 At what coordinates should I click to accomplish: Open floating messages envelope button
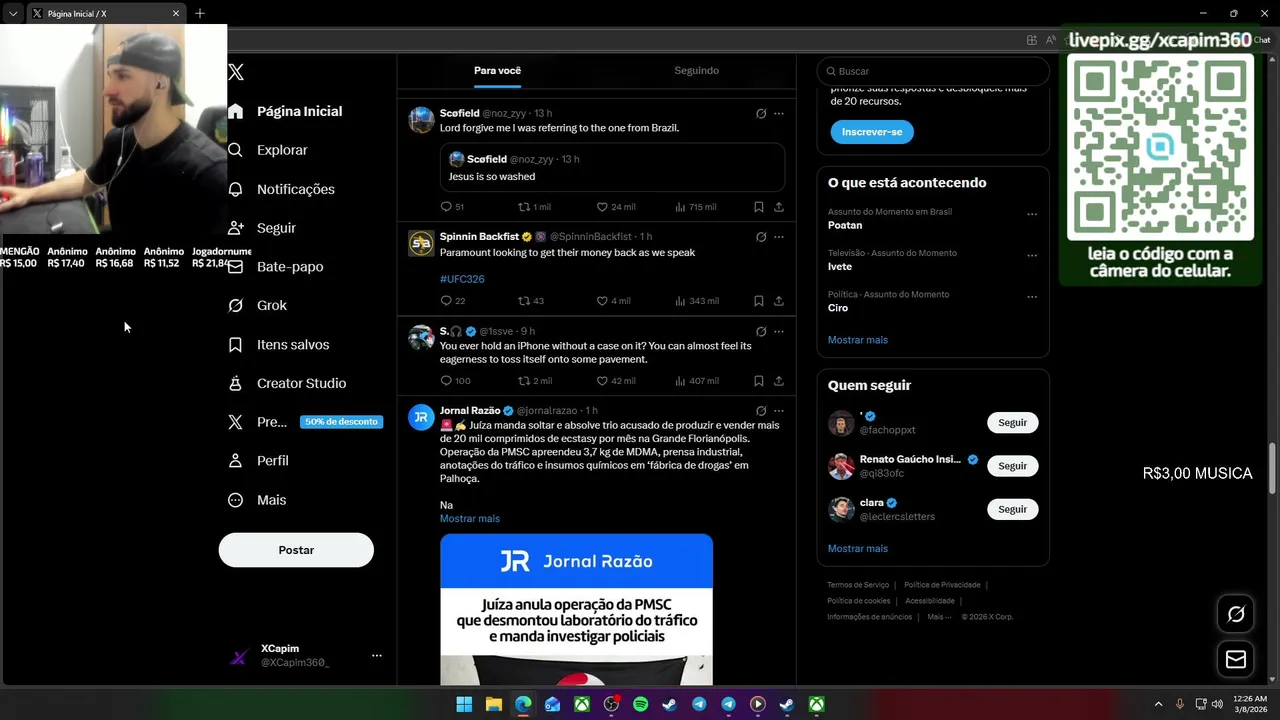pos(1236,659)
